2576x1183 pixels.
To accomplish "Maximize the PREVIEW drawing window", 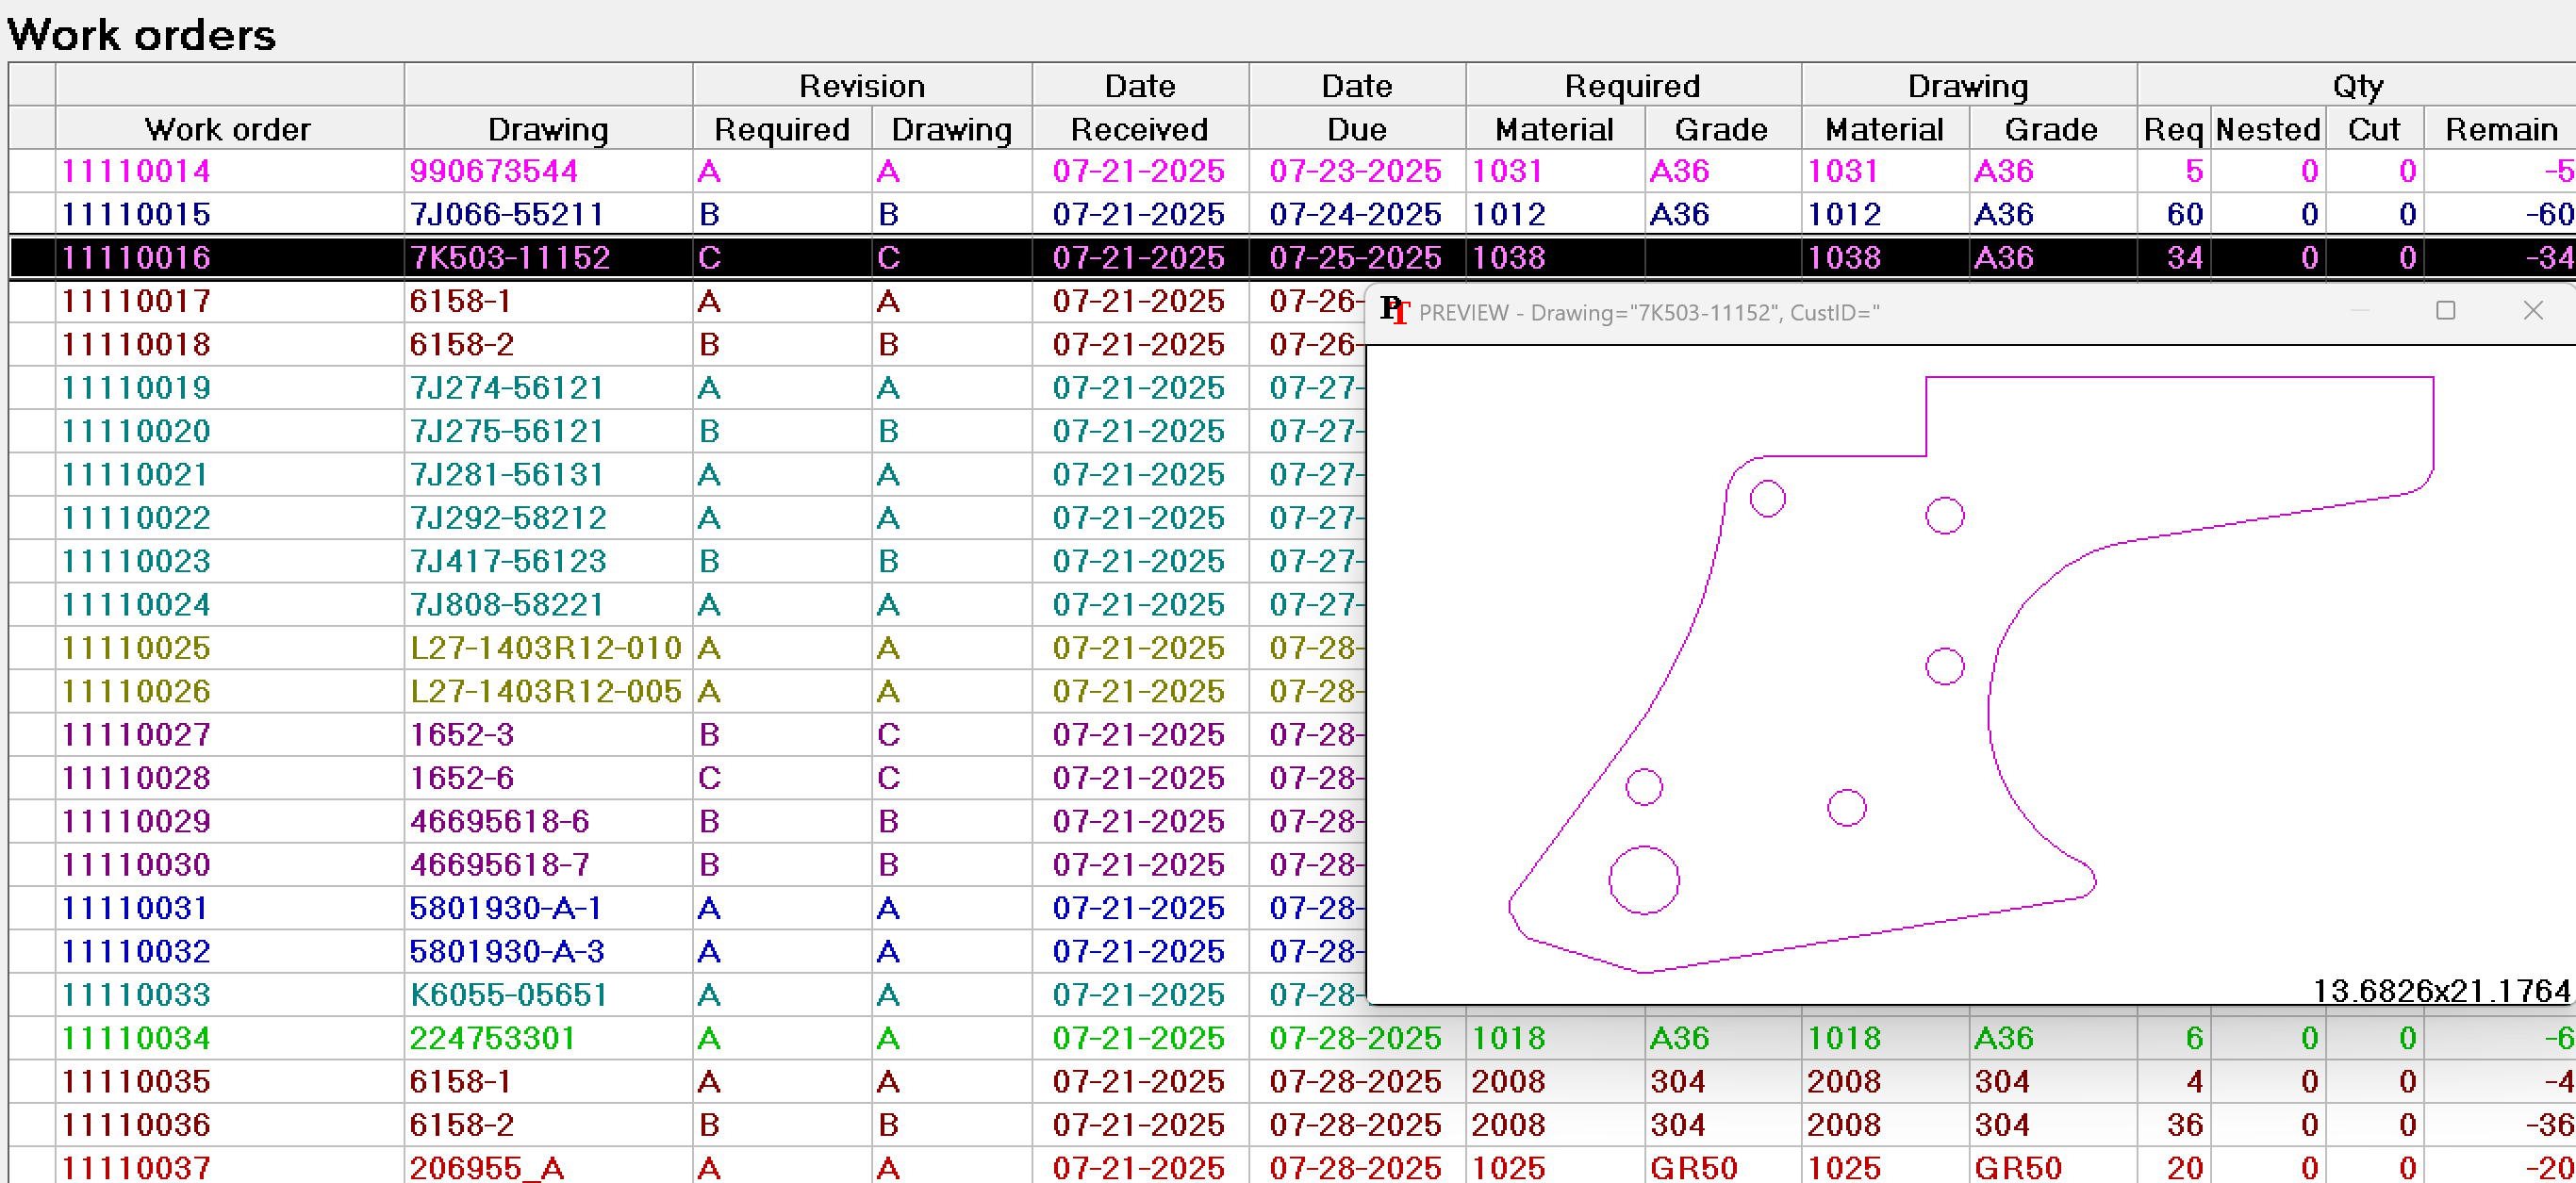I will click(2445, 311).
